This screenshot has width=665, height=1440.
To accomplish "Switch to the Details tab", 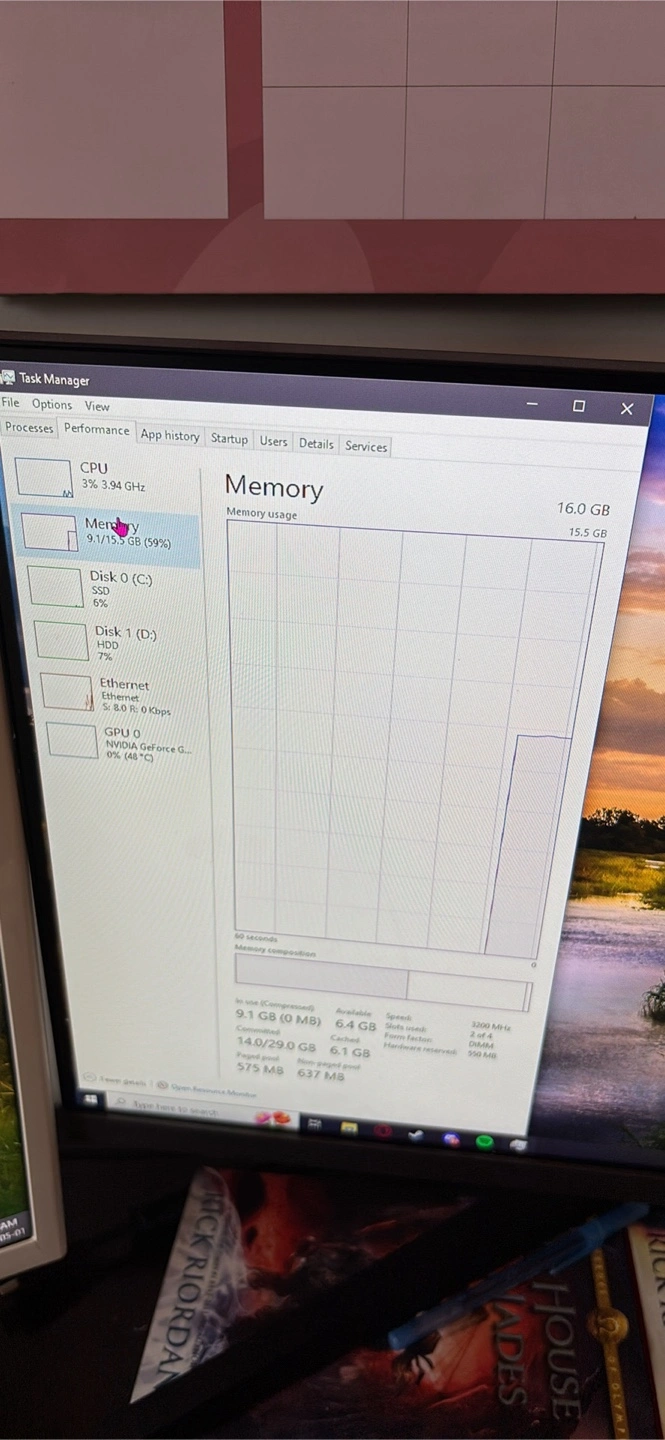I will pyautogui.click(x=316, y=444).
